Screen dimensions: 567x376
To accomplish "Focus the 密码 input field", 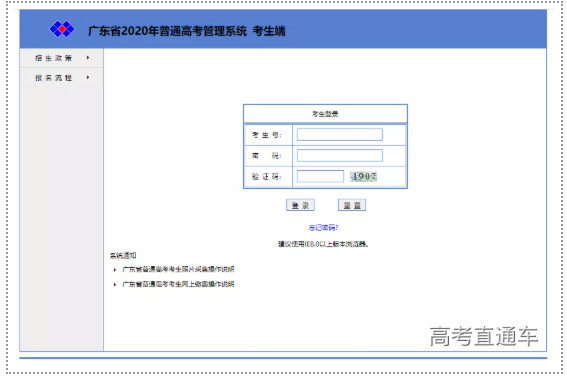I will point(340,155).
